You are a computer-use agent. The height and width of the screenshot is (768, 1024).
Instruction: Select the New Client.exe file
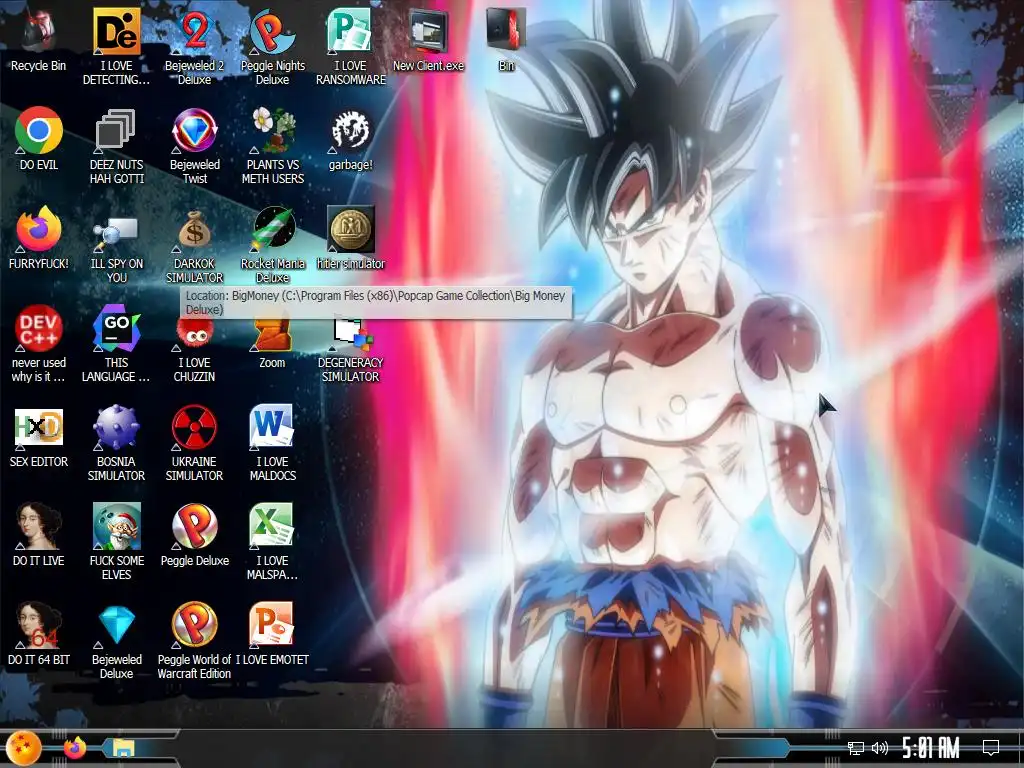(x=428, y=39)
